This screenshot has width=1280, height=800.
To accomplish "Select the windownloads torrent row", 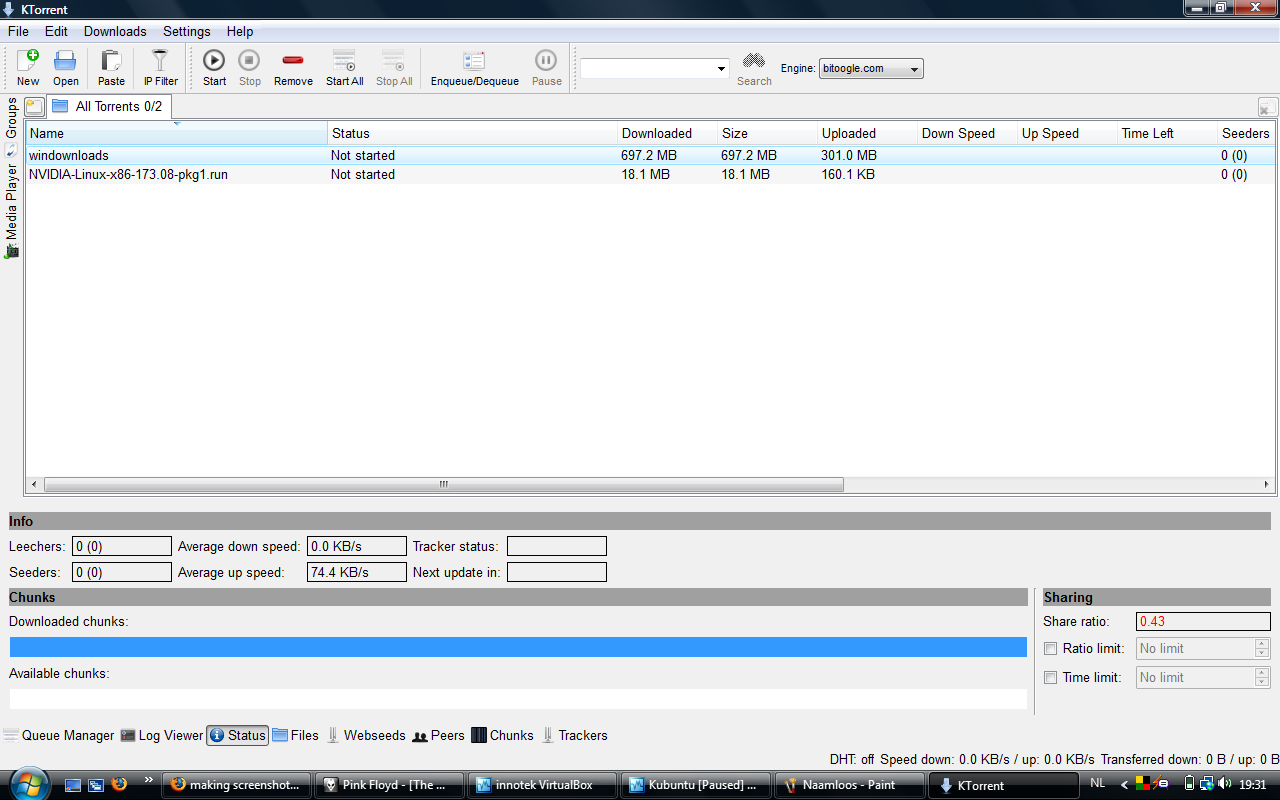I will (x=650, y=156).
